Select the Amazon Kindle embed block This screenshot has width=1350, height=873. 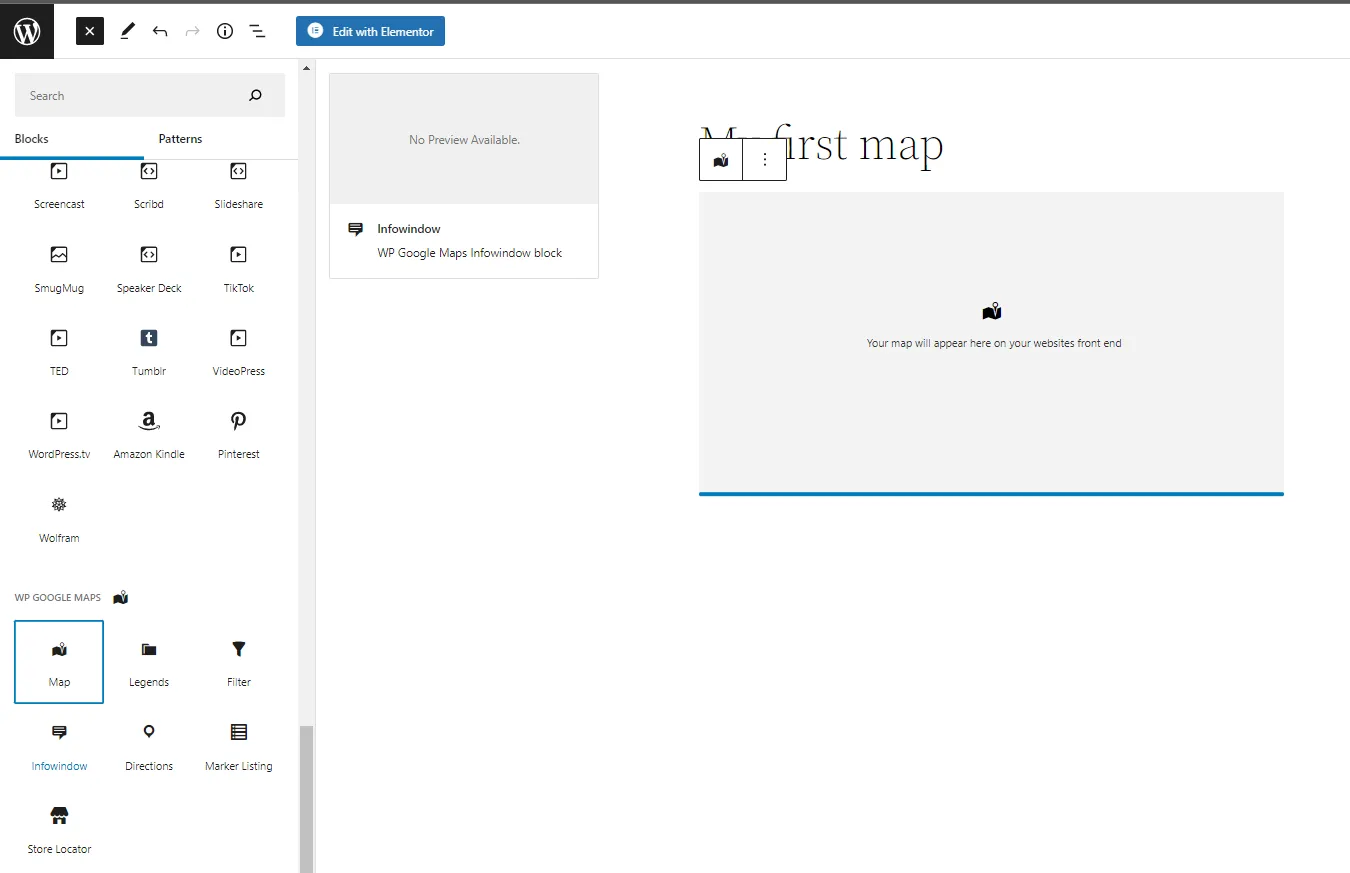(x=148, y=434)
